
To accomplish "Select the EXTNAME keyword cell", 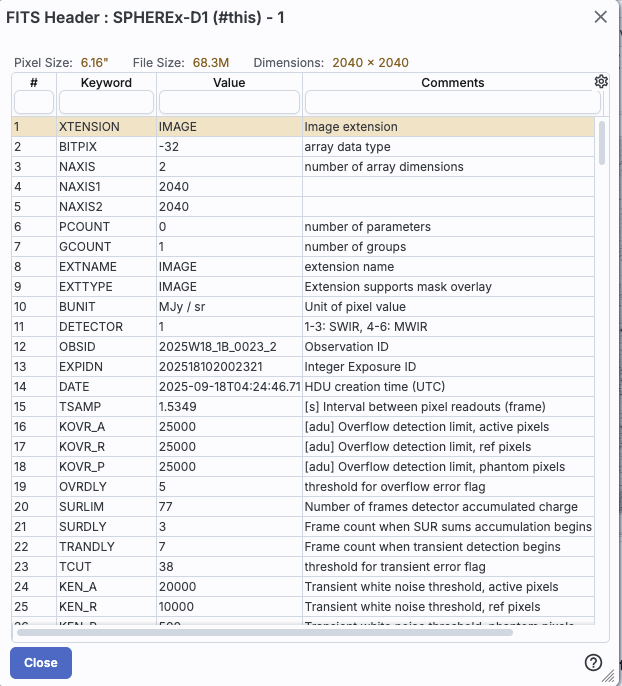I will pyautogui.click(x=106, y=267).
